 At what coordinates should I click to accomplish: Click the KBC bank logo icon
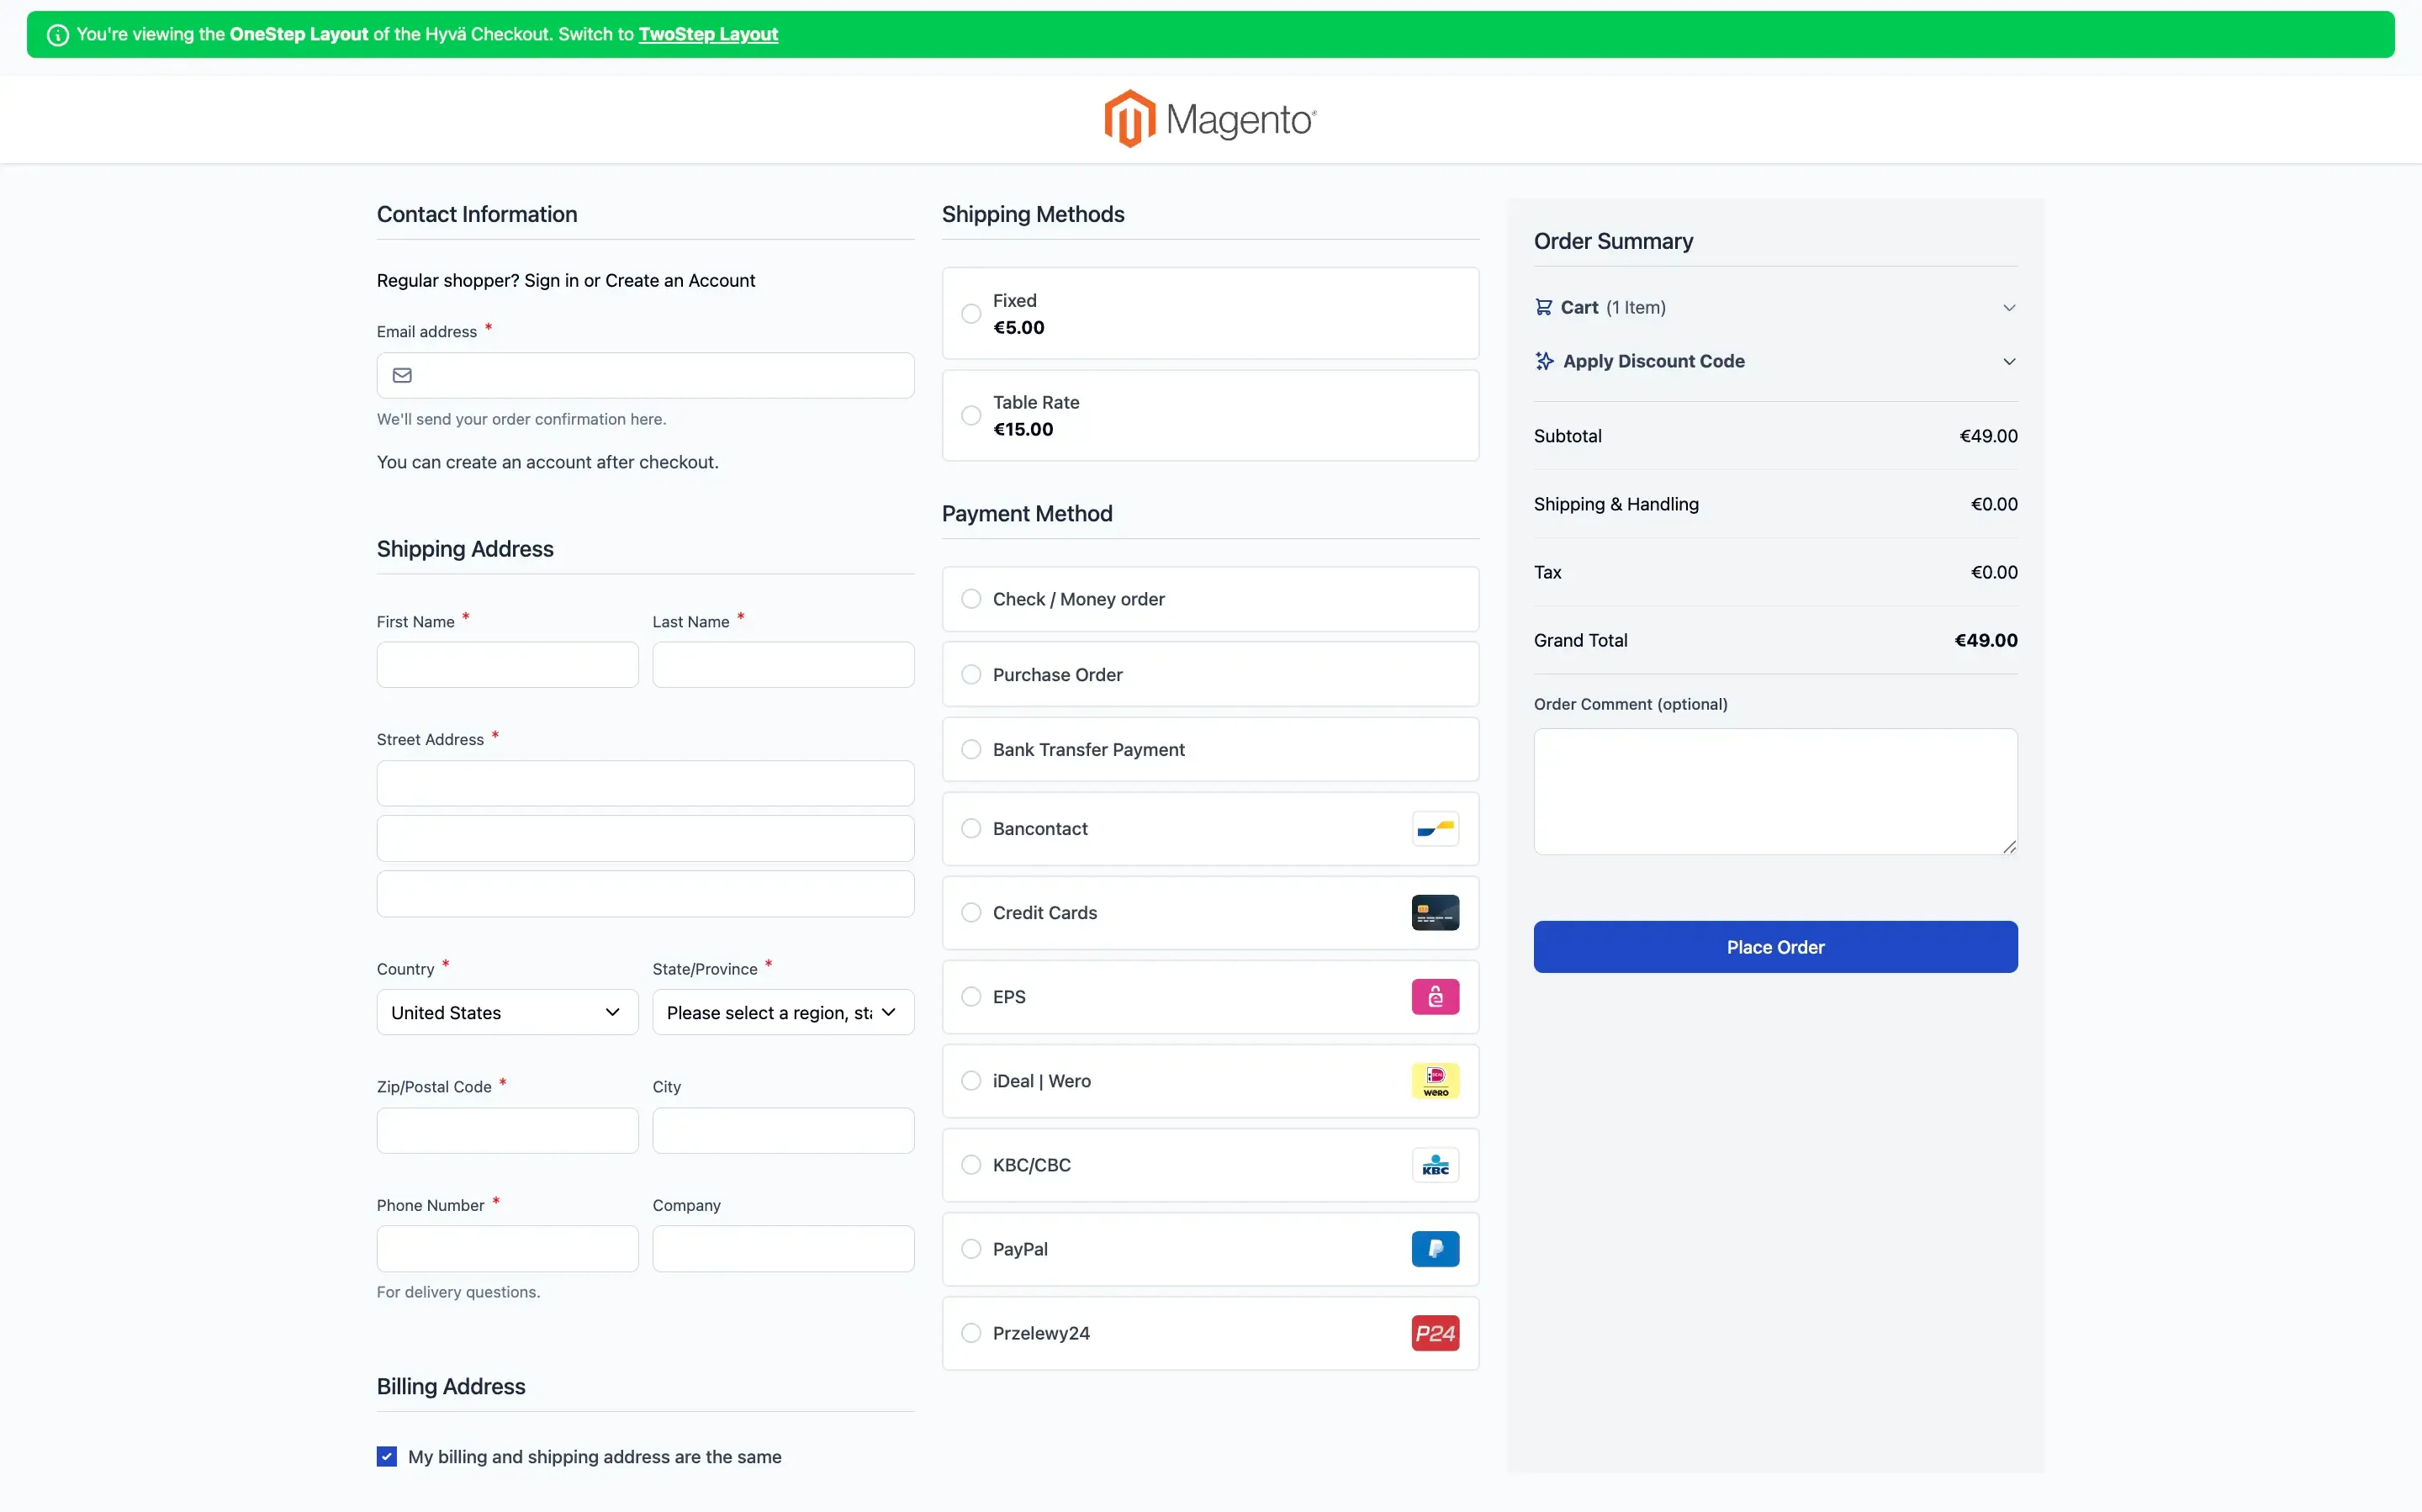[1434, 1165]
